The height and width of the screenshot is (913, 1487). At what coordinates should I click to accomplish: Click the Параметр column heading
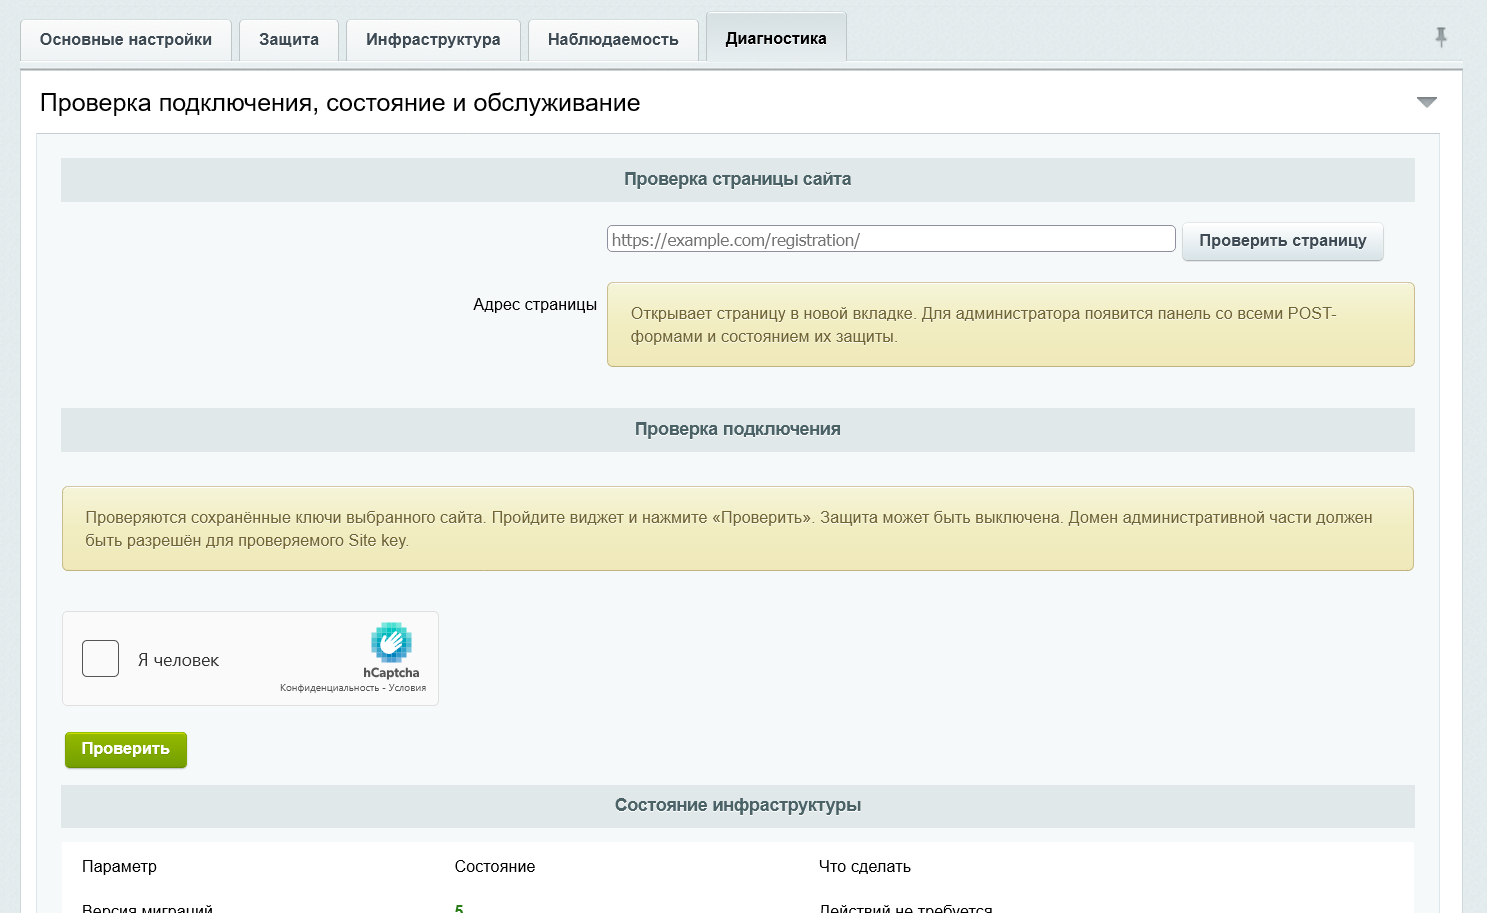click(x=119, y=867)
